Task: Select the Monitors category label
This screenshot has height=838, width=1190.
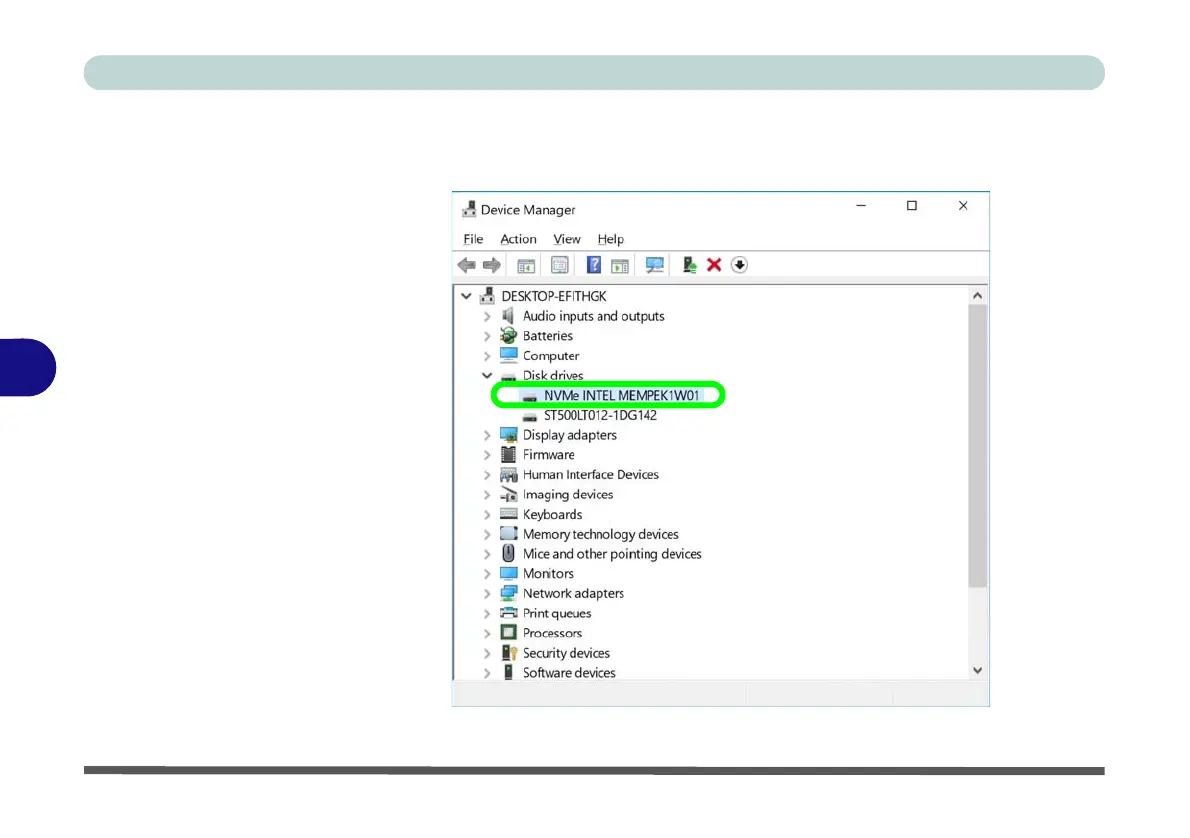Action: point(548,574)
